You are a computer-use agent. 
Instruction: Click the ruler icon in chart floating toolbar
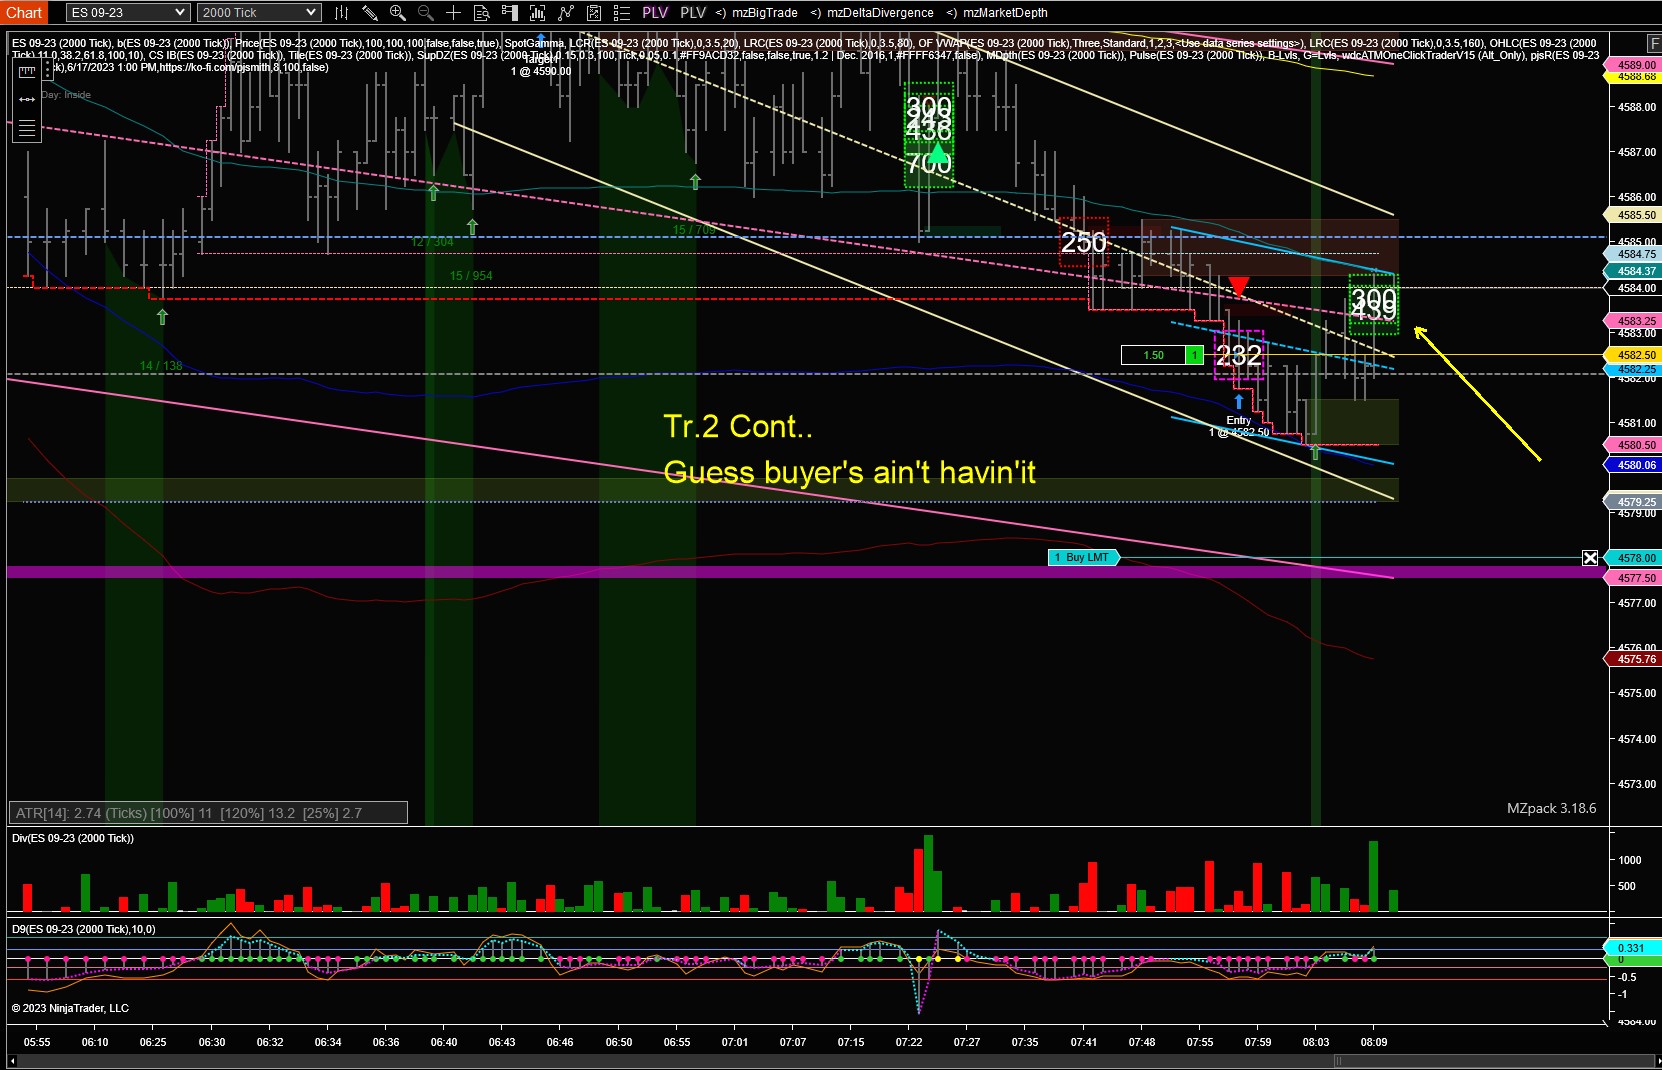coord(27,72)
